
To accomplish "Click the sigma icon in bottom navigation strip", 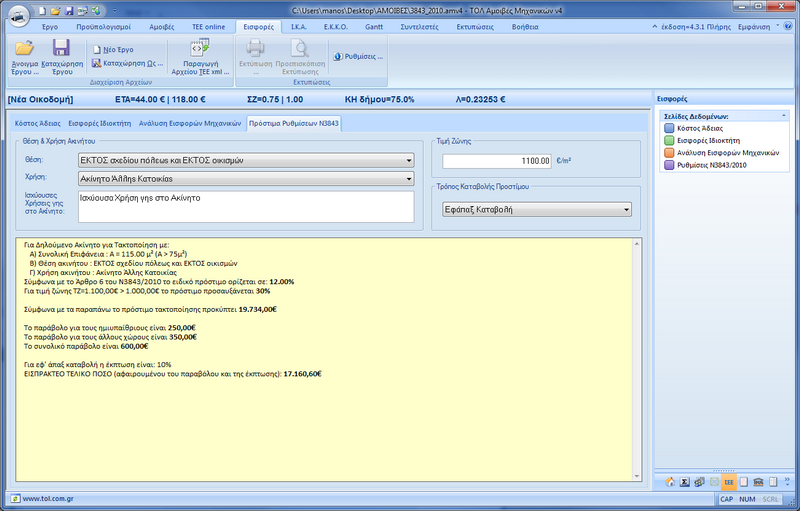I will coord(683,482).
